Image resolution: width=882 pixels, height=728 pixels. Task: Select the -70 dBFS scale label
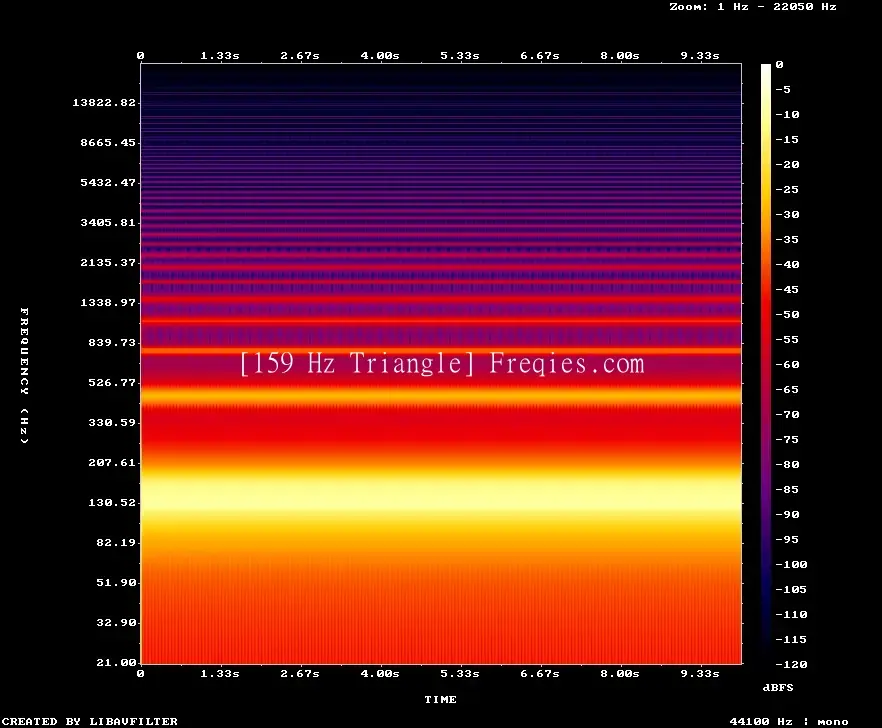point(787,415)
